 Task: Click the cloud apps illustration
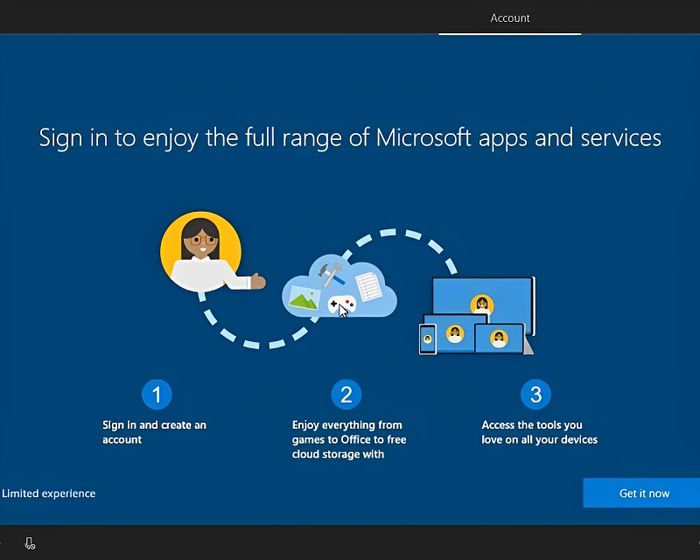[x=339, y=288]
